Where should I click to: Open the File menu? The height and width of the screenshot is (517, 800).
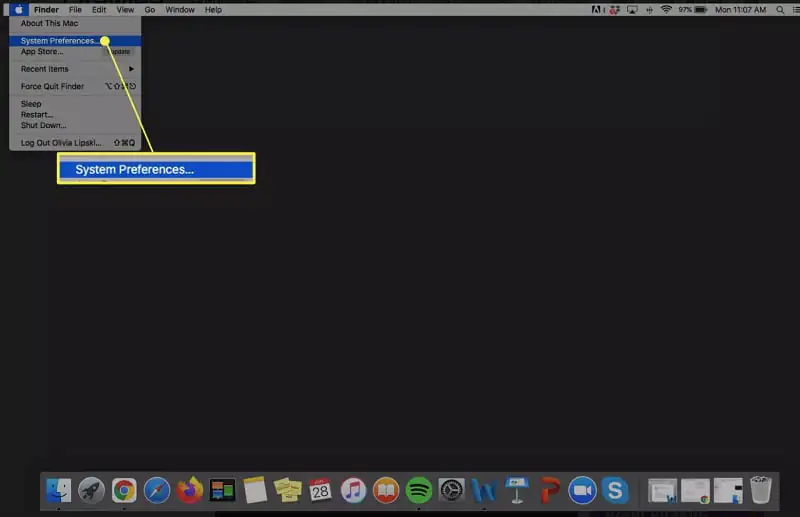pos(75,10)
